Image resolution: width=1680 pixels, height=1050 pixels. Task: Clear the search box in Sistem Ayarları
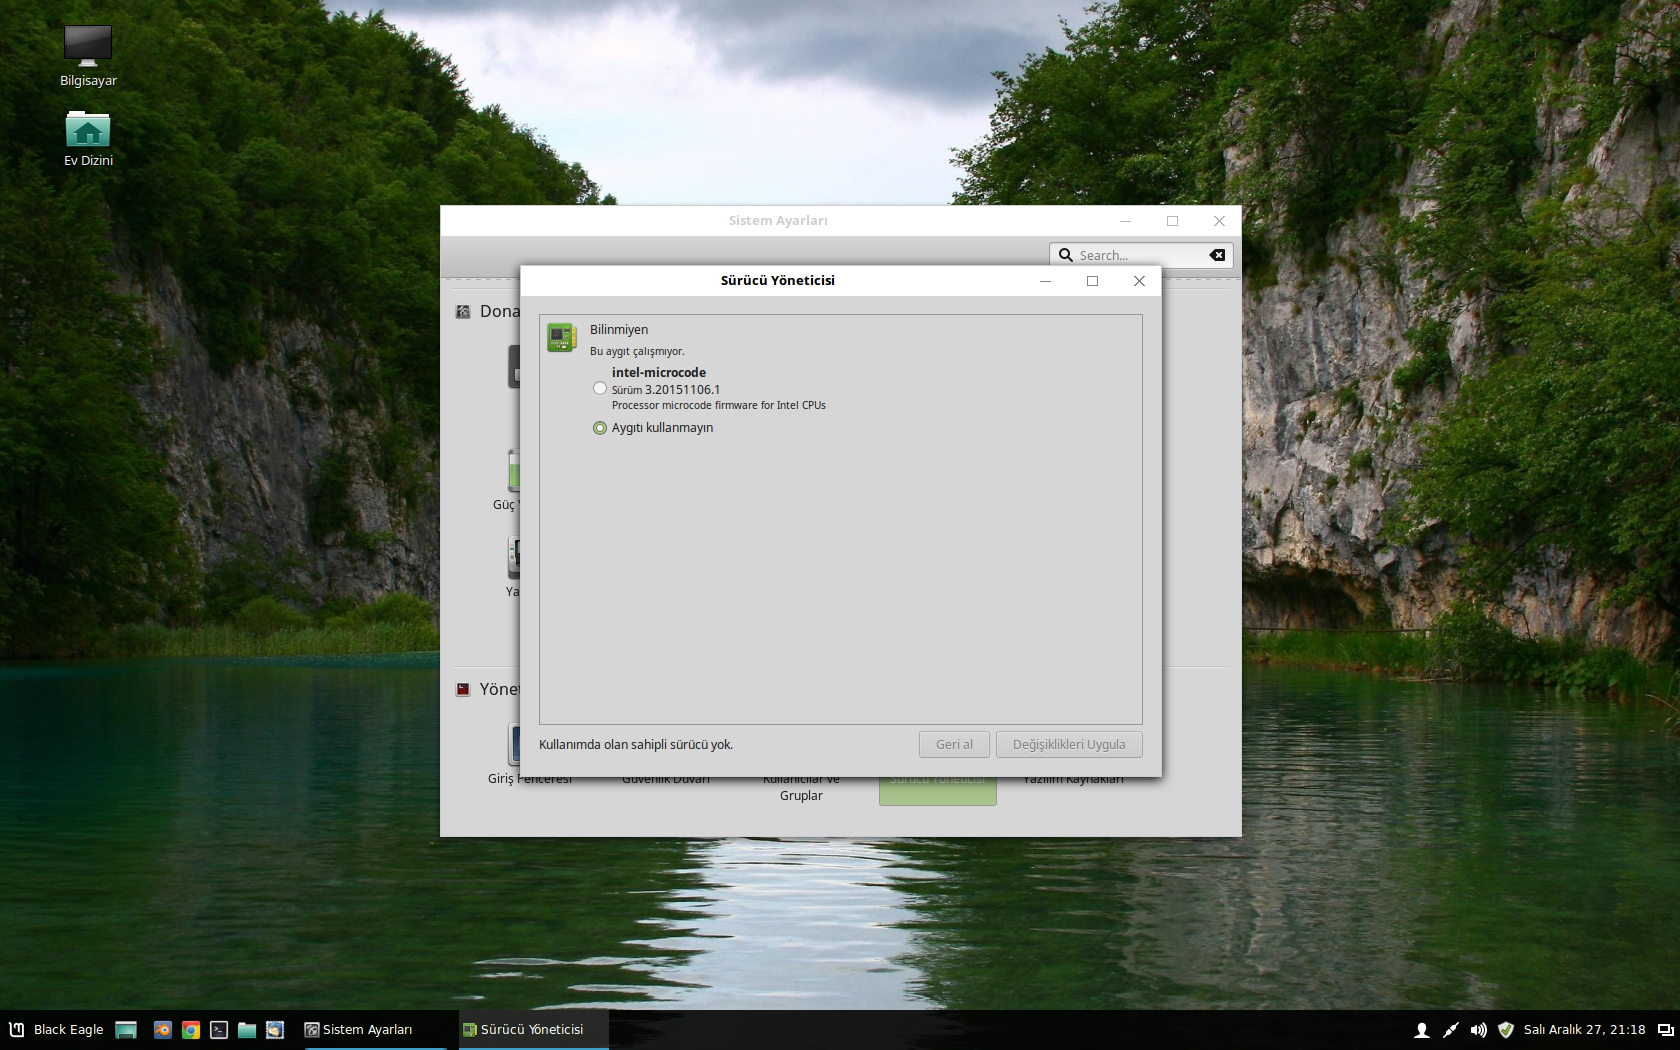(x=1217, y=255)
